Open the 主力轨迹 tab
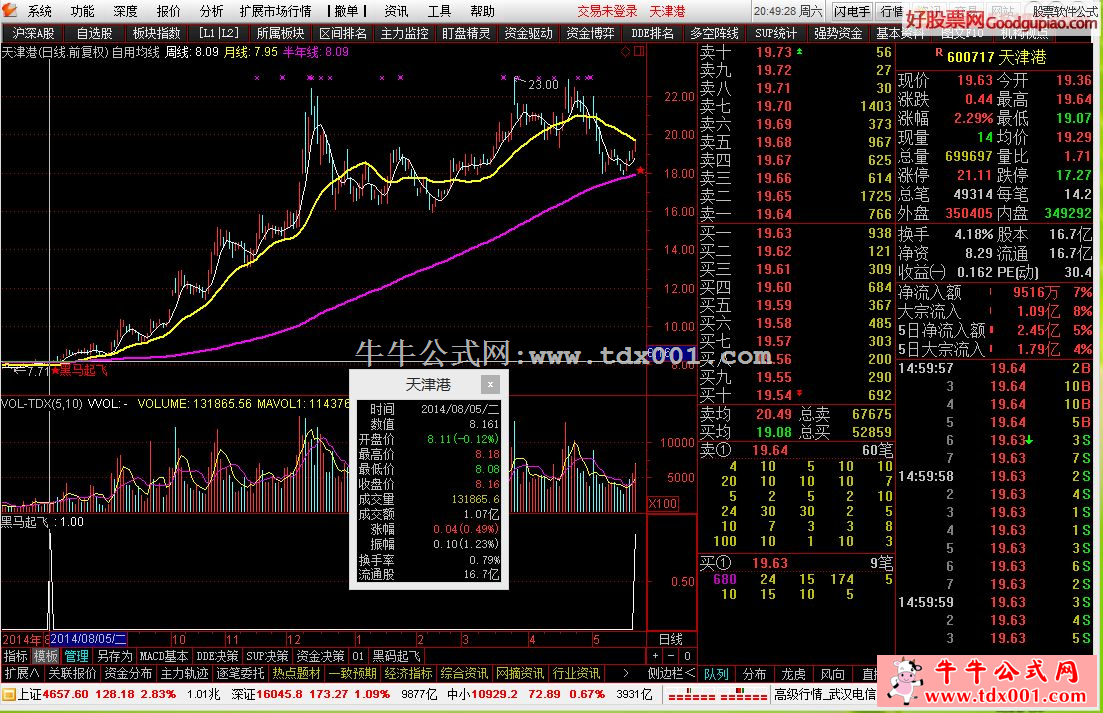Viewport: 1103px width, 713px height. (184, 673)
